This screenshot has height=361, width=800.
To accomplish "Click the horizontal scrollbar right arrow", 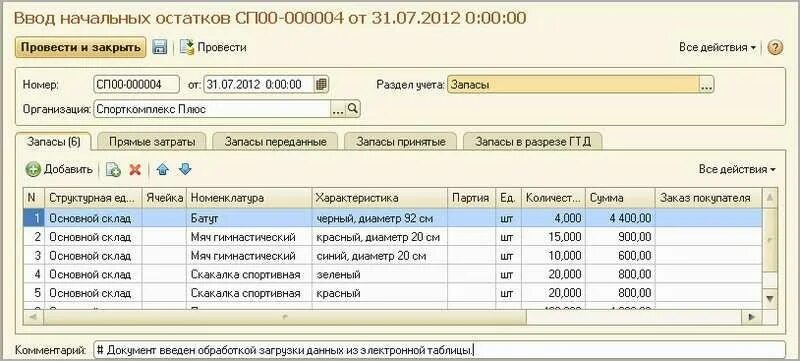I will pos(751,317).
